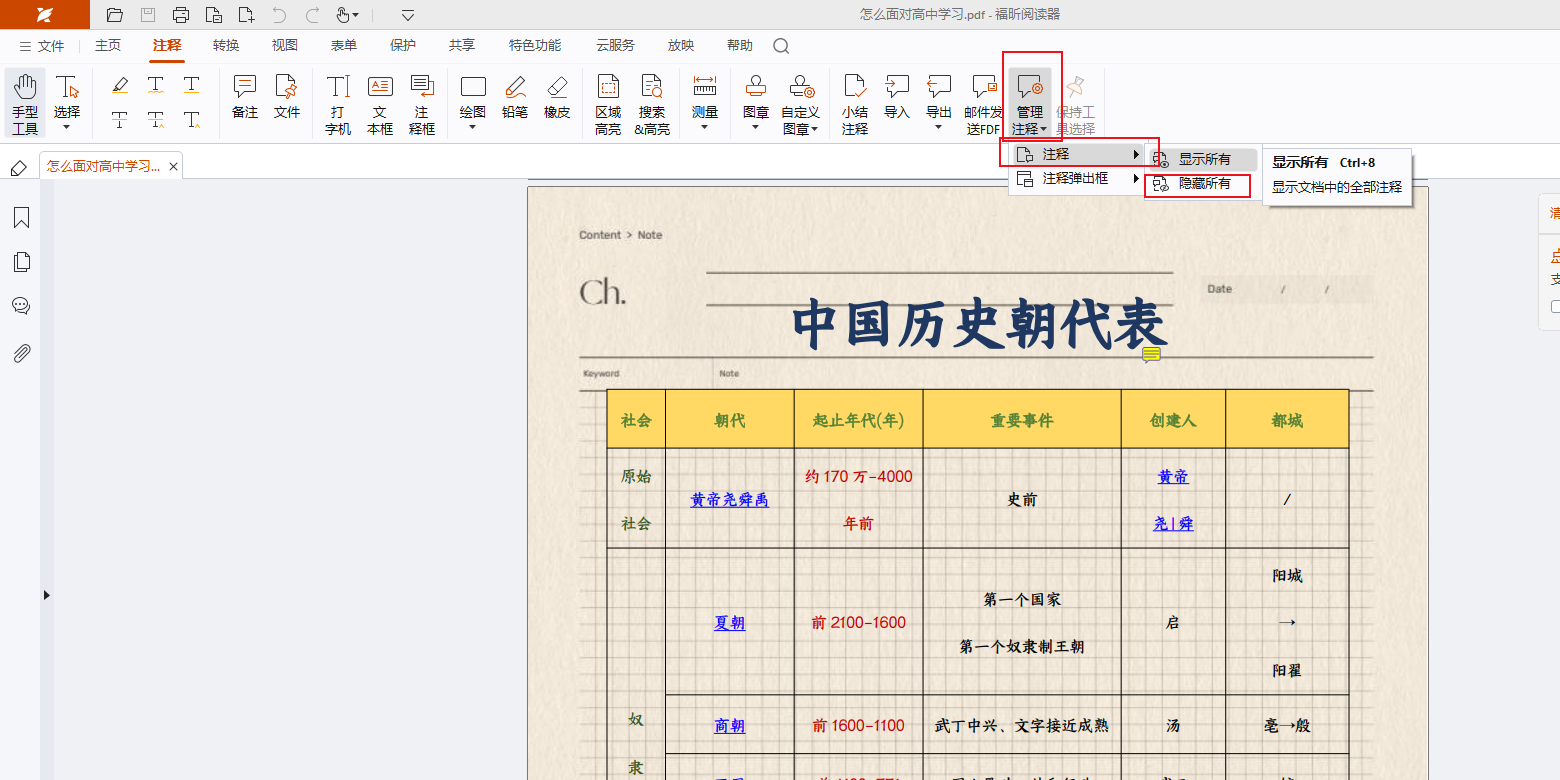Select the 铅笔 pencil tool
The image size is (1560, 780).
515,97
